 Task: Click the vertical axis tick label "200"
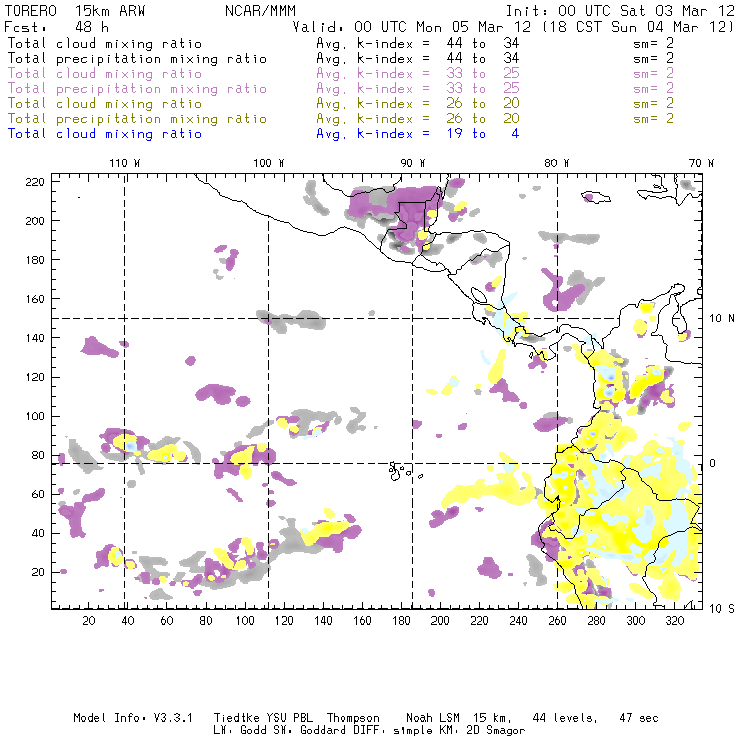click(35, 221)
